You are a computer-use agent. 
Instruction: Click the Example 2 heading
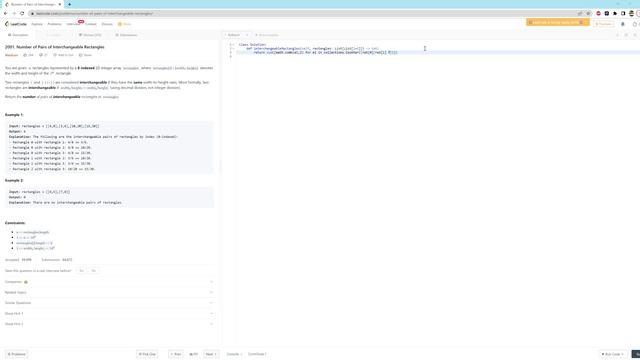14,180
